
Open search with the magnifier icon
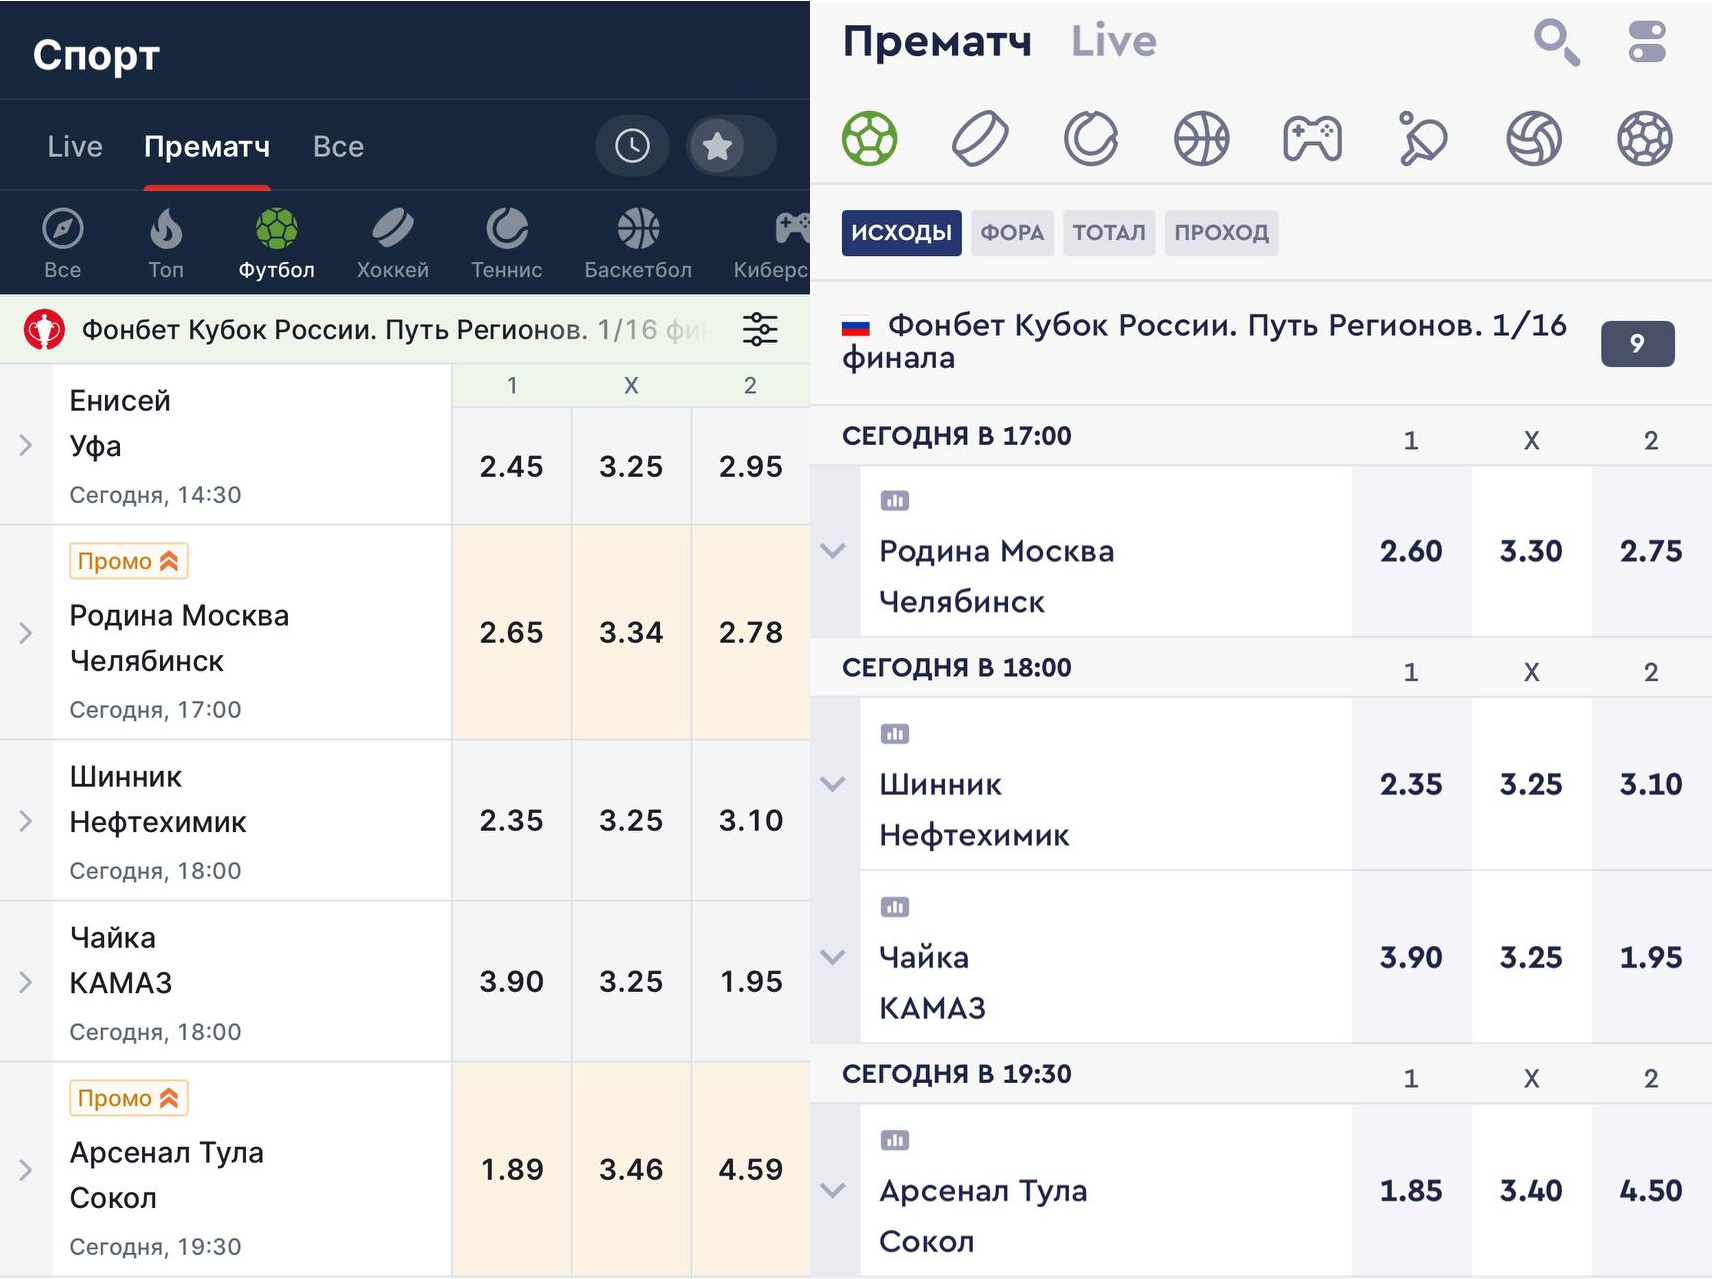[x=1556, y=43]
